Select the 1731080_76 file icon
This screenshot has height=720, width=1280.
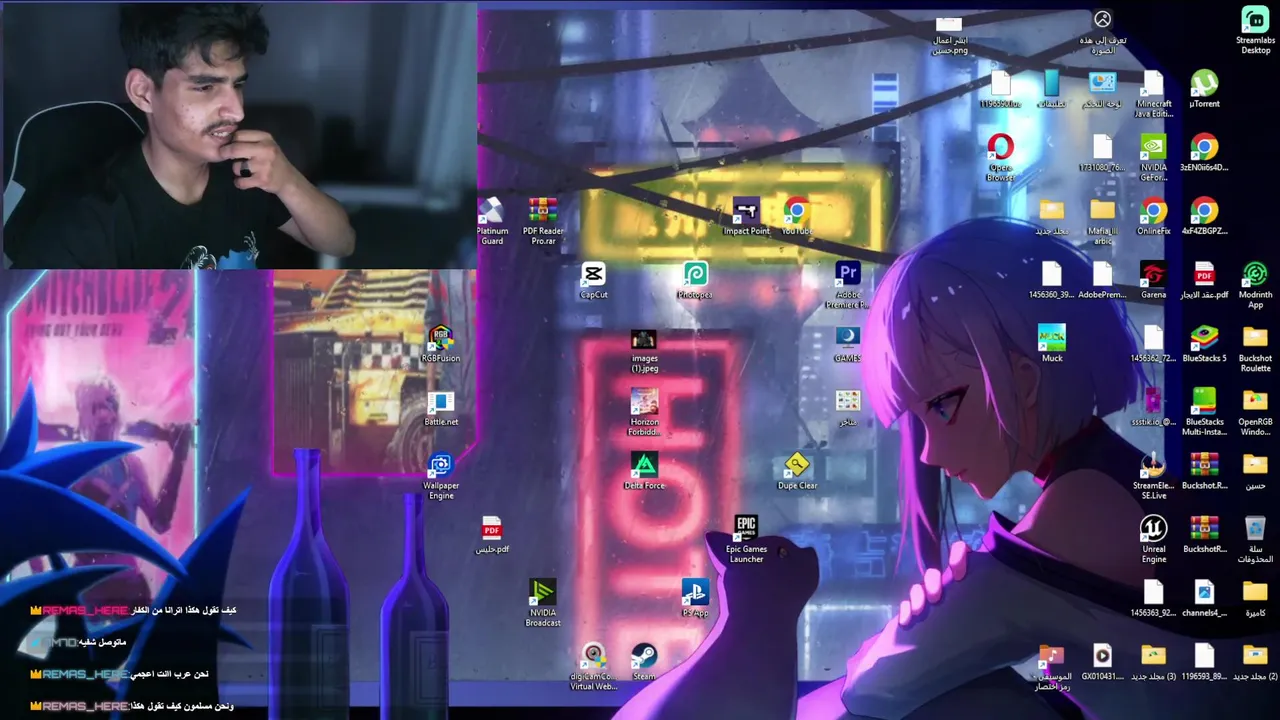tap(1102, 153)
